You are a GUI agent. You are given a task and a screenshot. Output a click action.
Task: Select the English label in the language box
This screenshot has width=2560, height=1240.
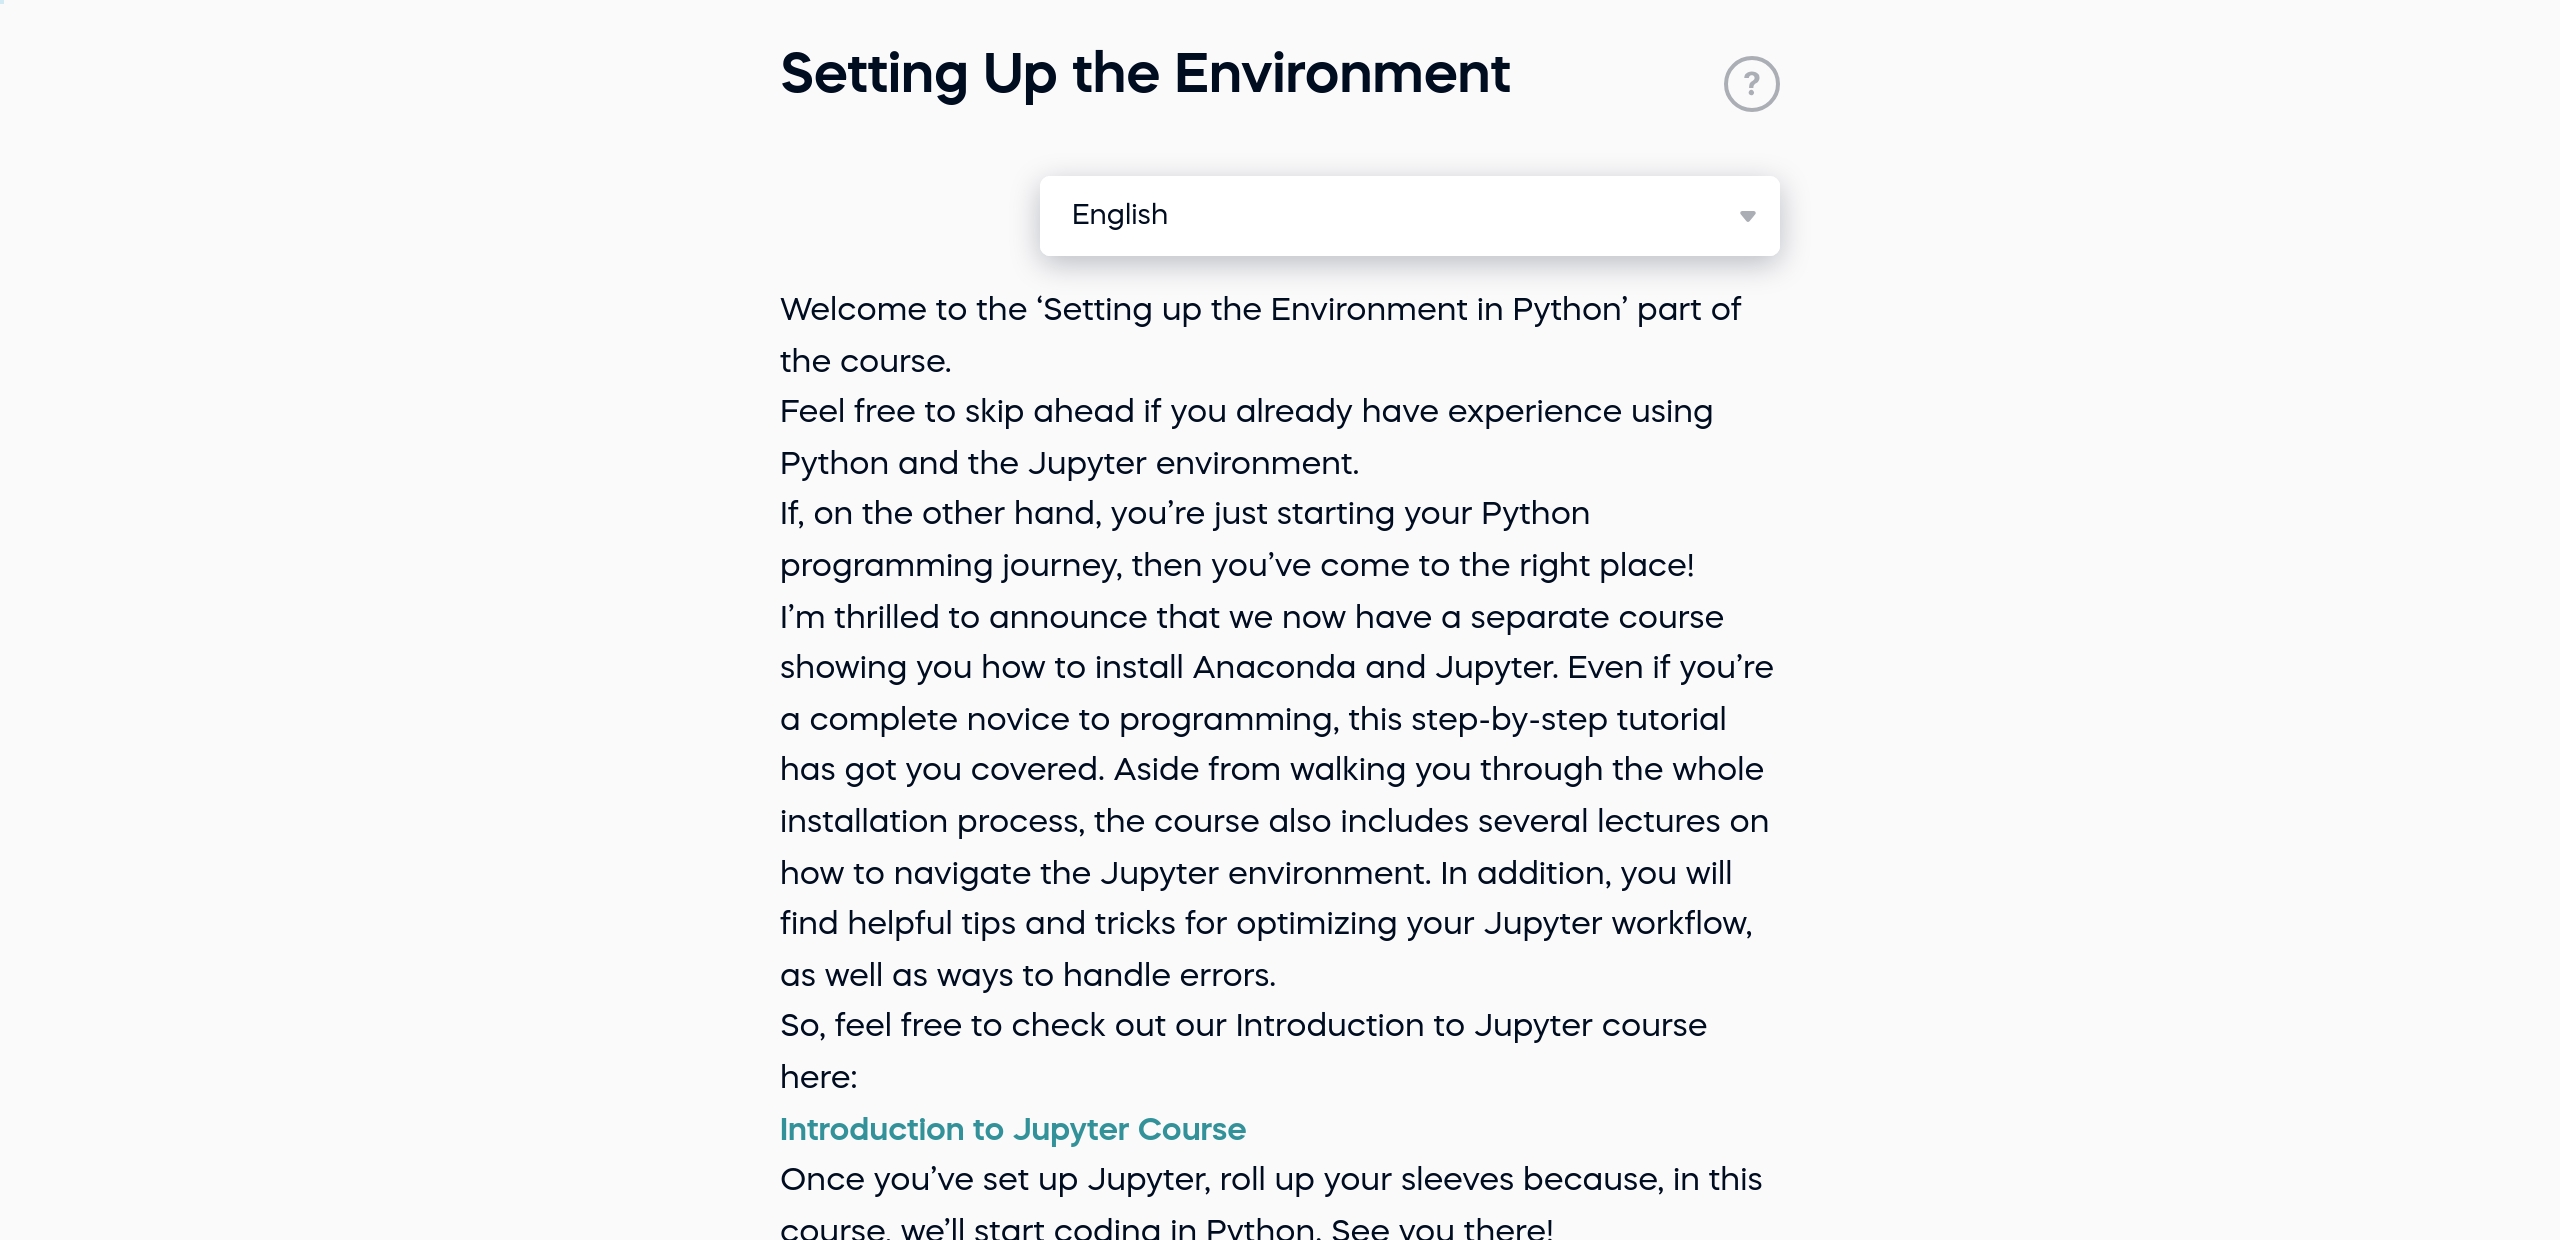click(x=1119, y=215)
